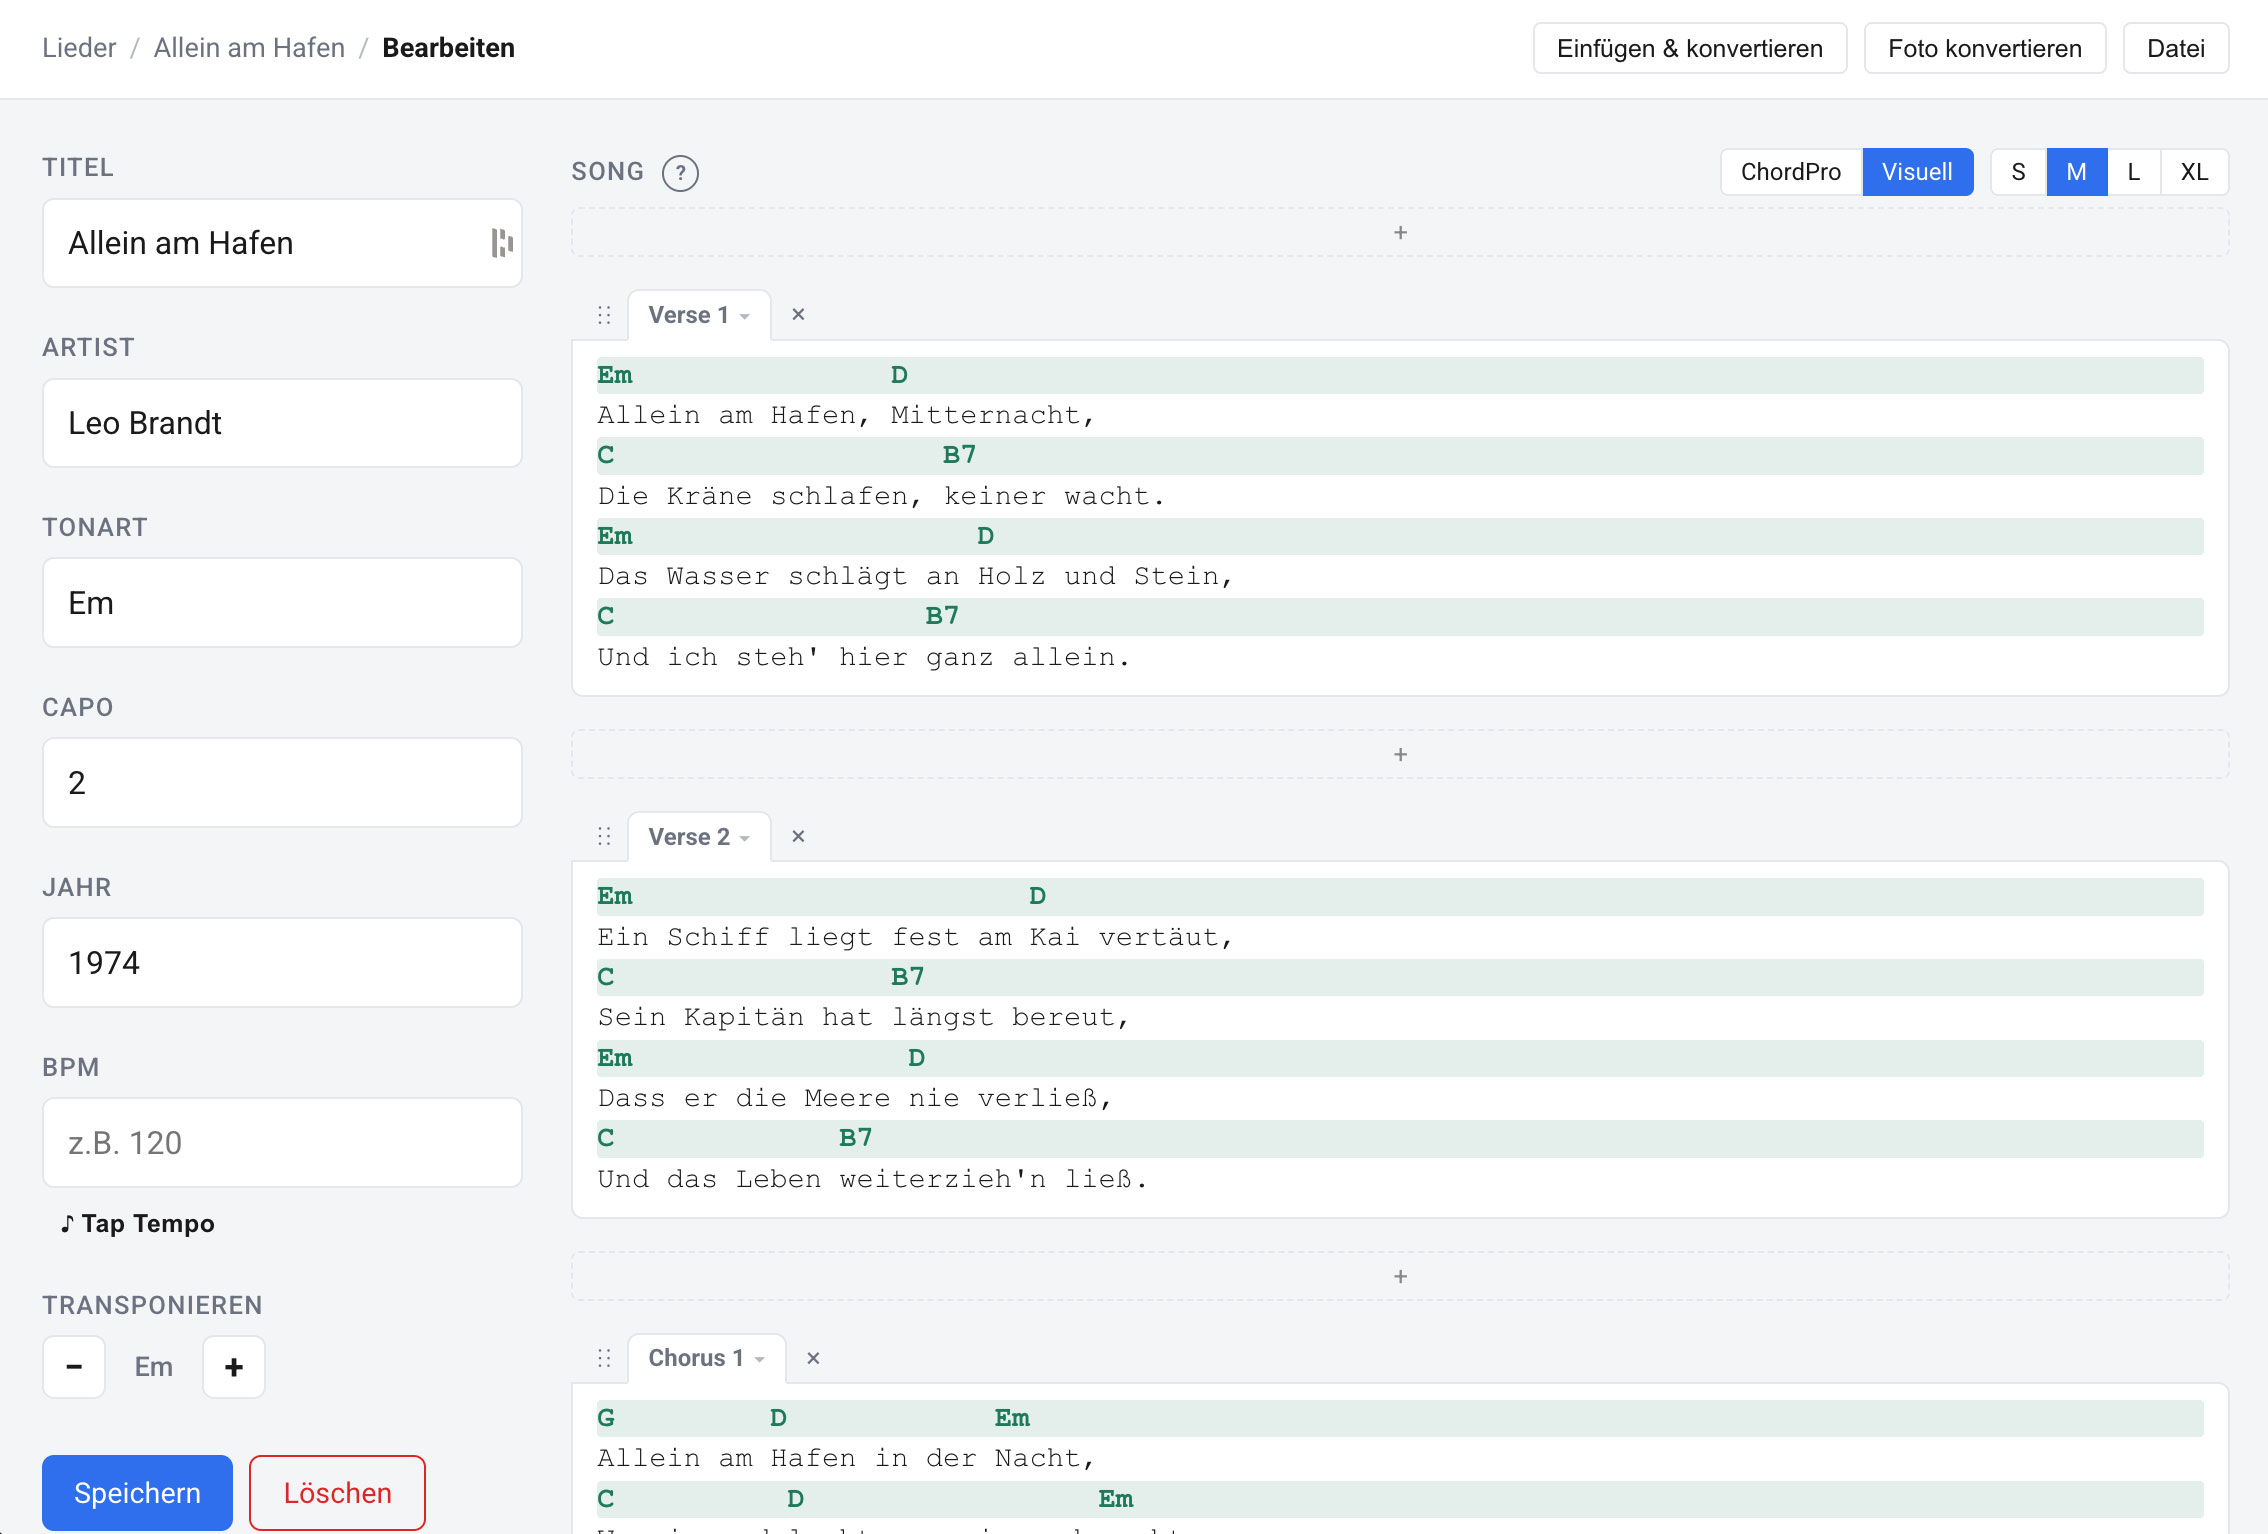Click the Löschen button
Image resolution: width=2268 pixels, height=1534 pixels.
(x=337, y=1492)
